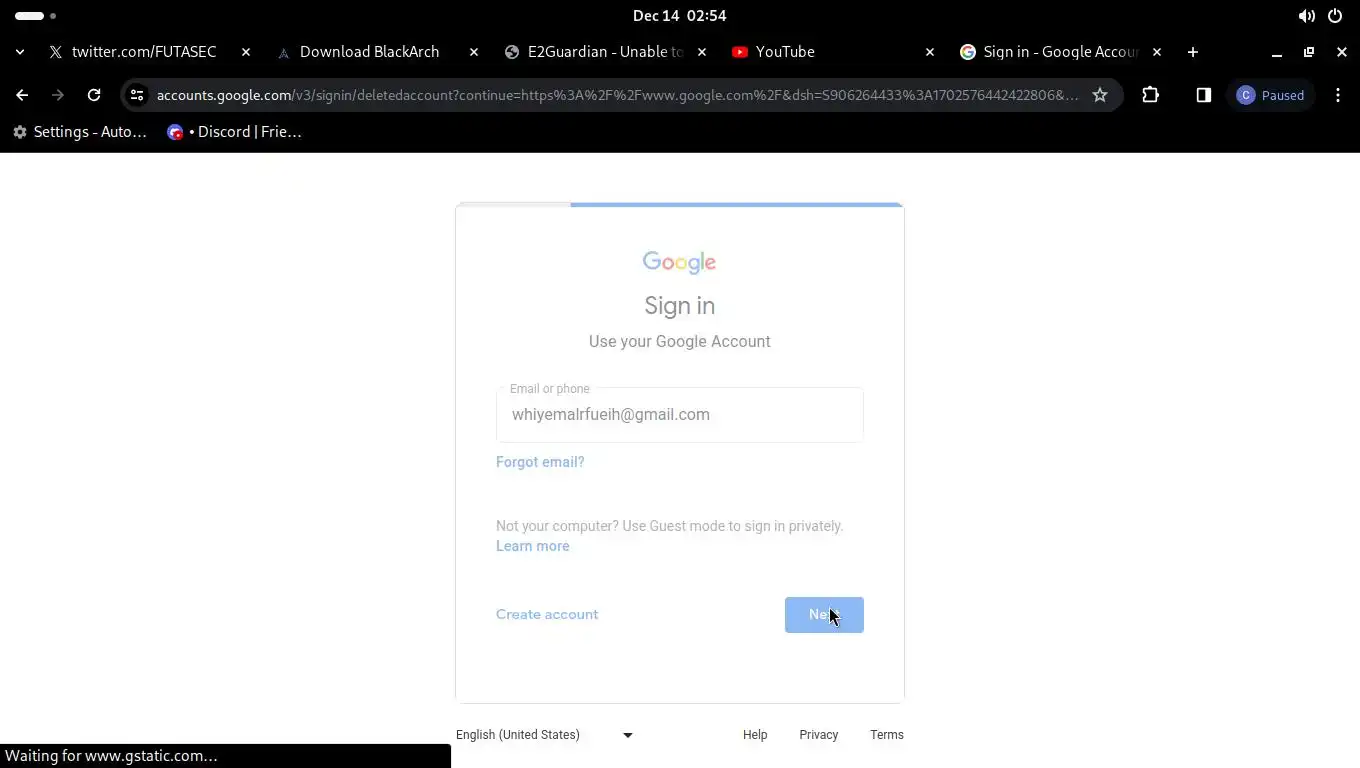
Task: Open a new tab with plus
Action: (x=1192, y=52)
